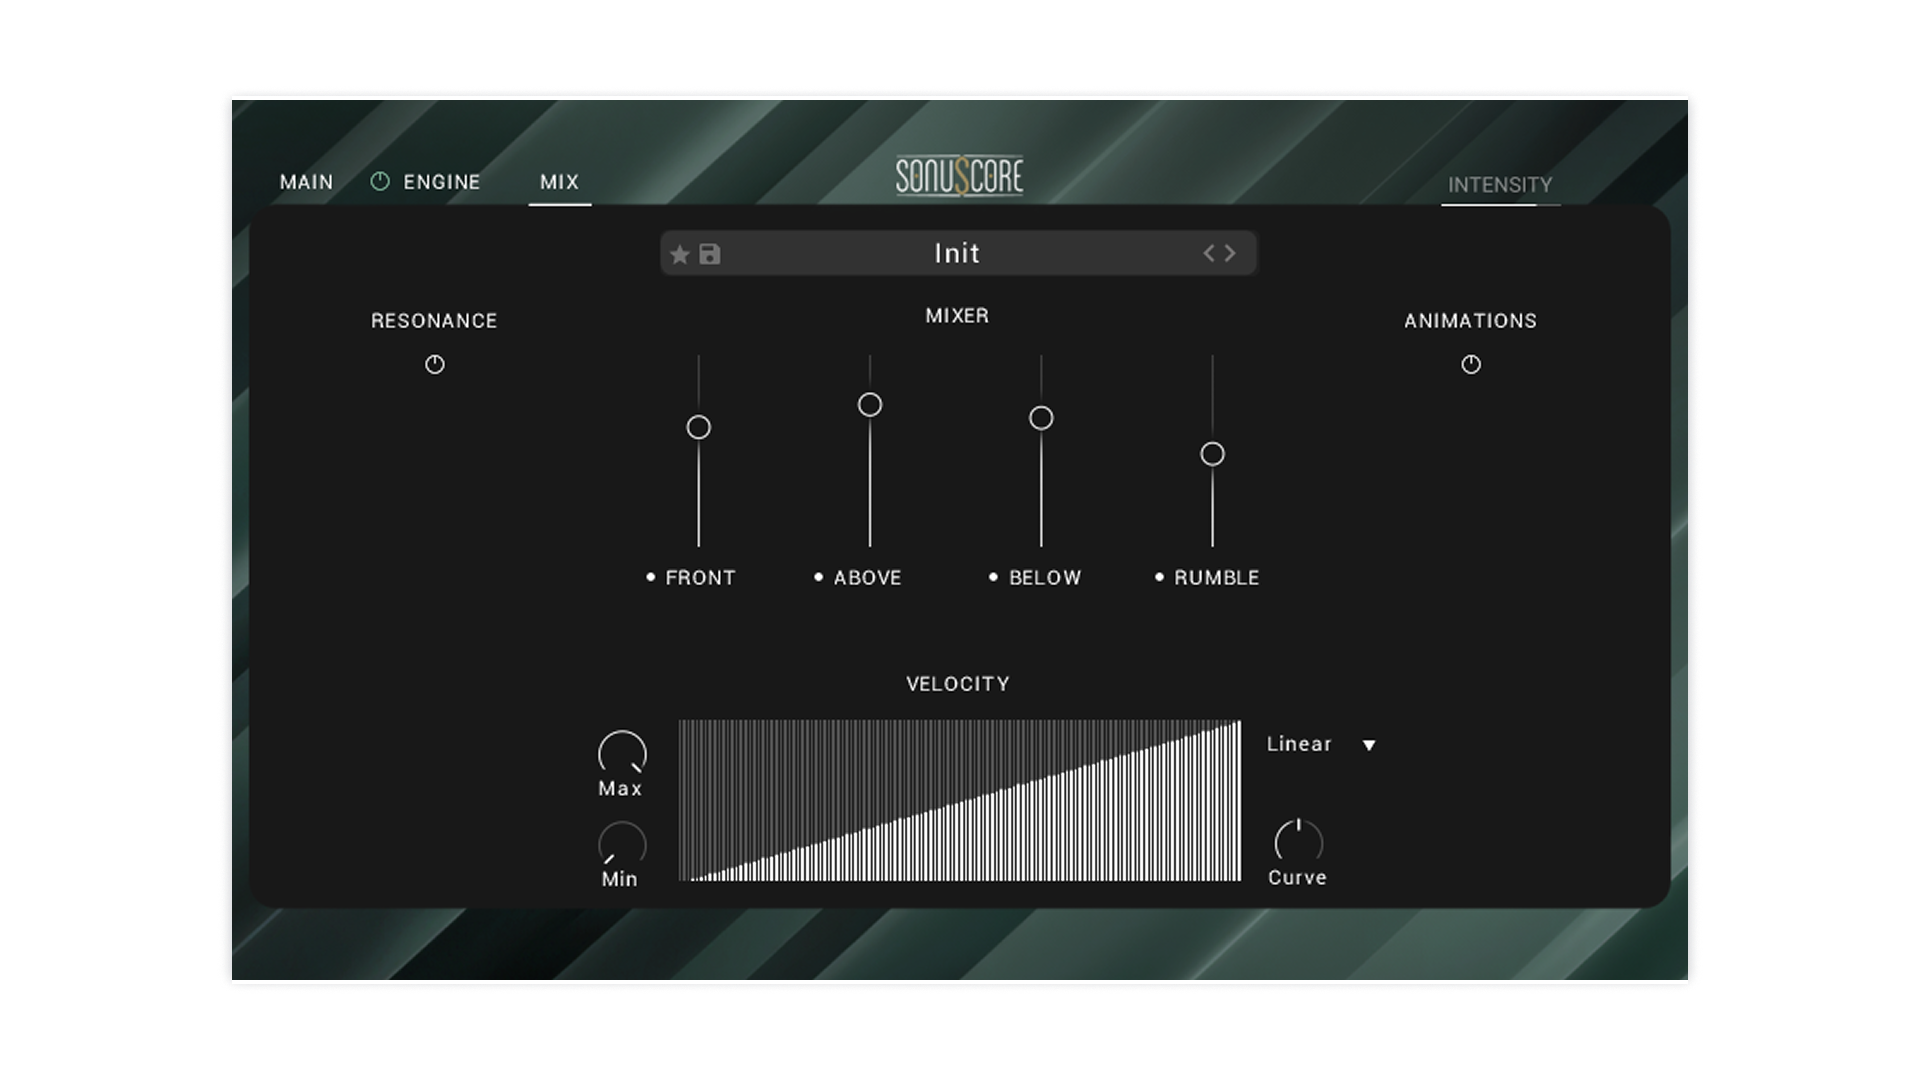
Task: Go to the next preset arrow
Action: (x=1230, y=254)
